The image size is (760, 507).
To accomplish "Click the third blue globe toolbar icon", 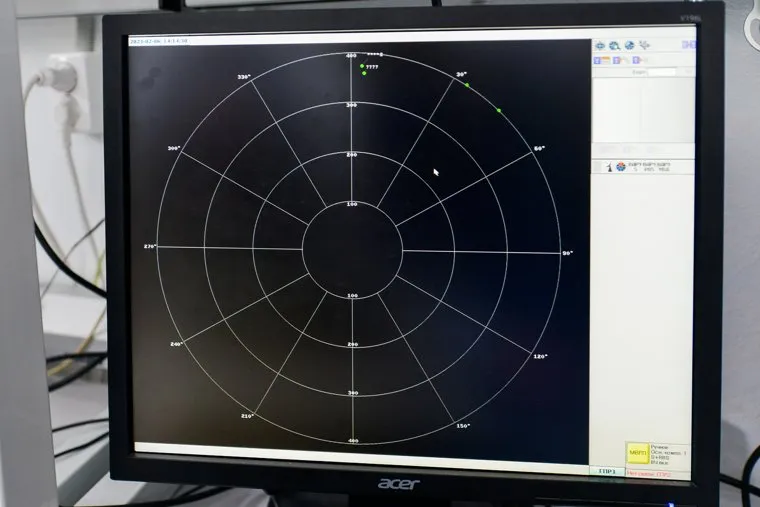I will click(x=629, y=46).
